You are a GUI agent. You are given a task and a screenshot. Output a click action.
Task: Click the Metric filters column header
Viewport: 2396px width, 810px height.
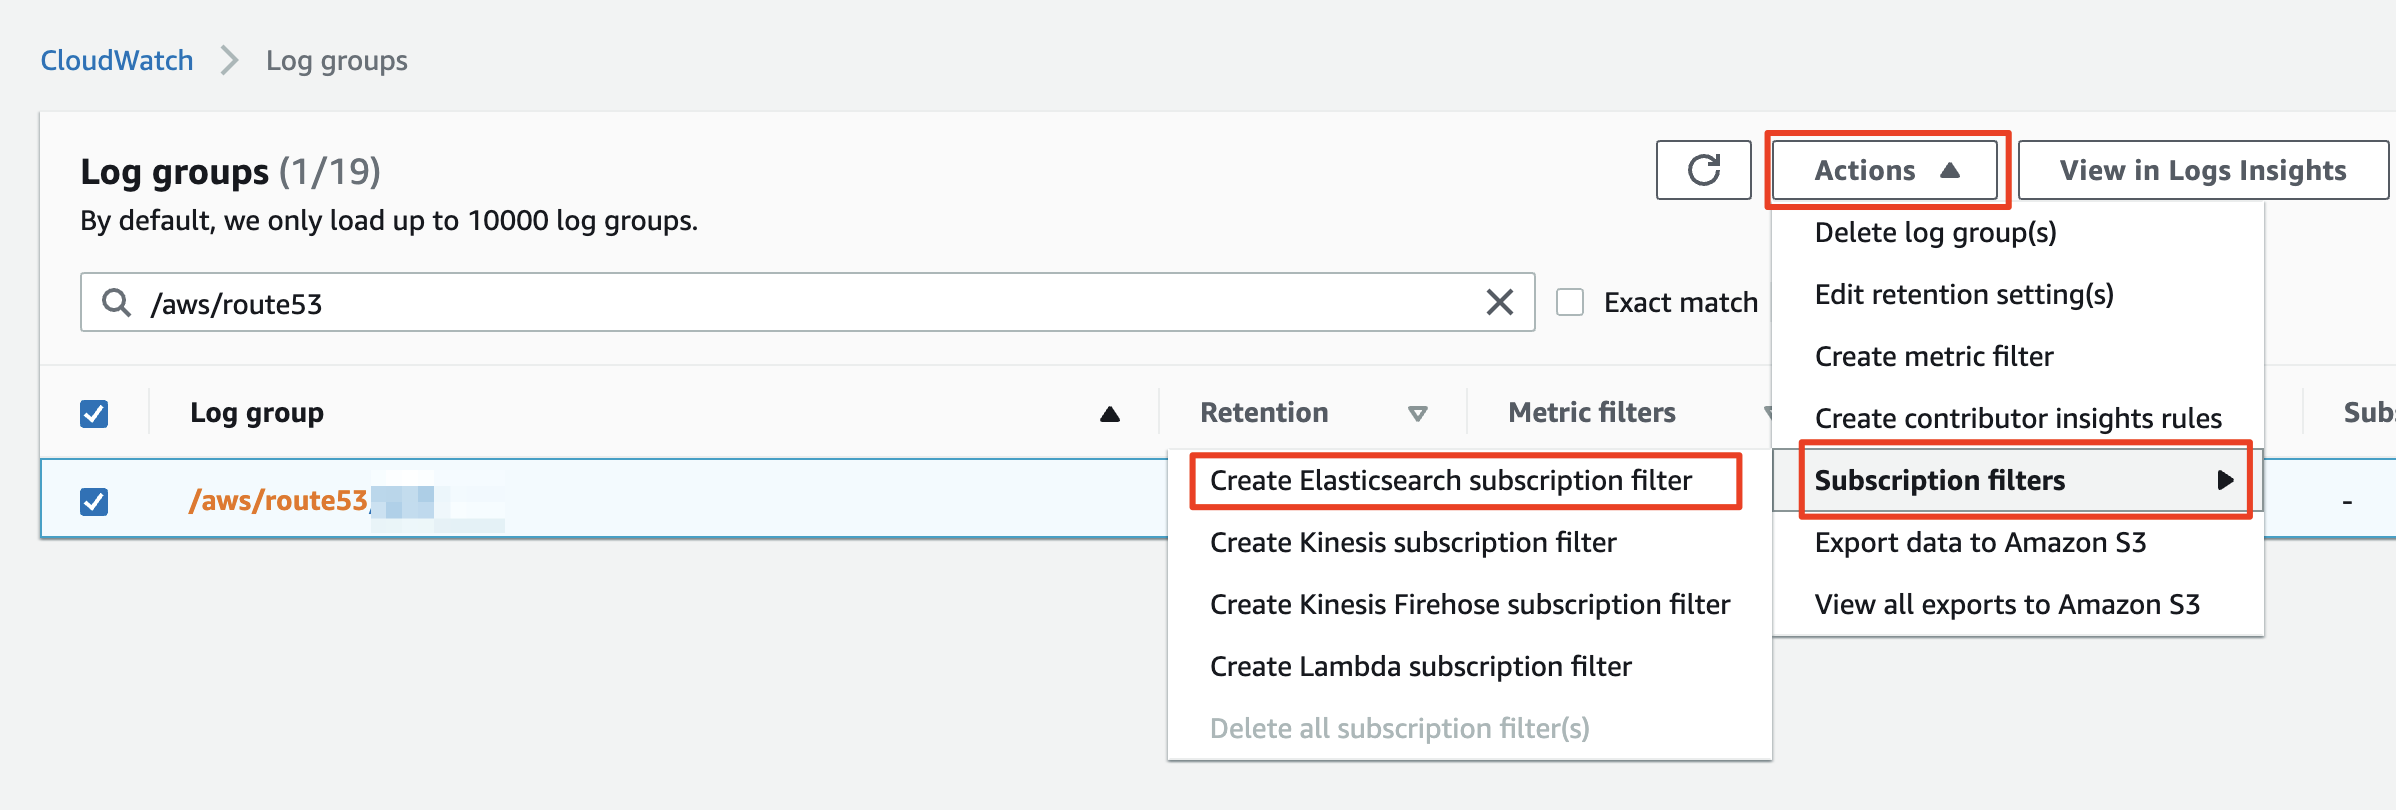tap(1592, 412)
